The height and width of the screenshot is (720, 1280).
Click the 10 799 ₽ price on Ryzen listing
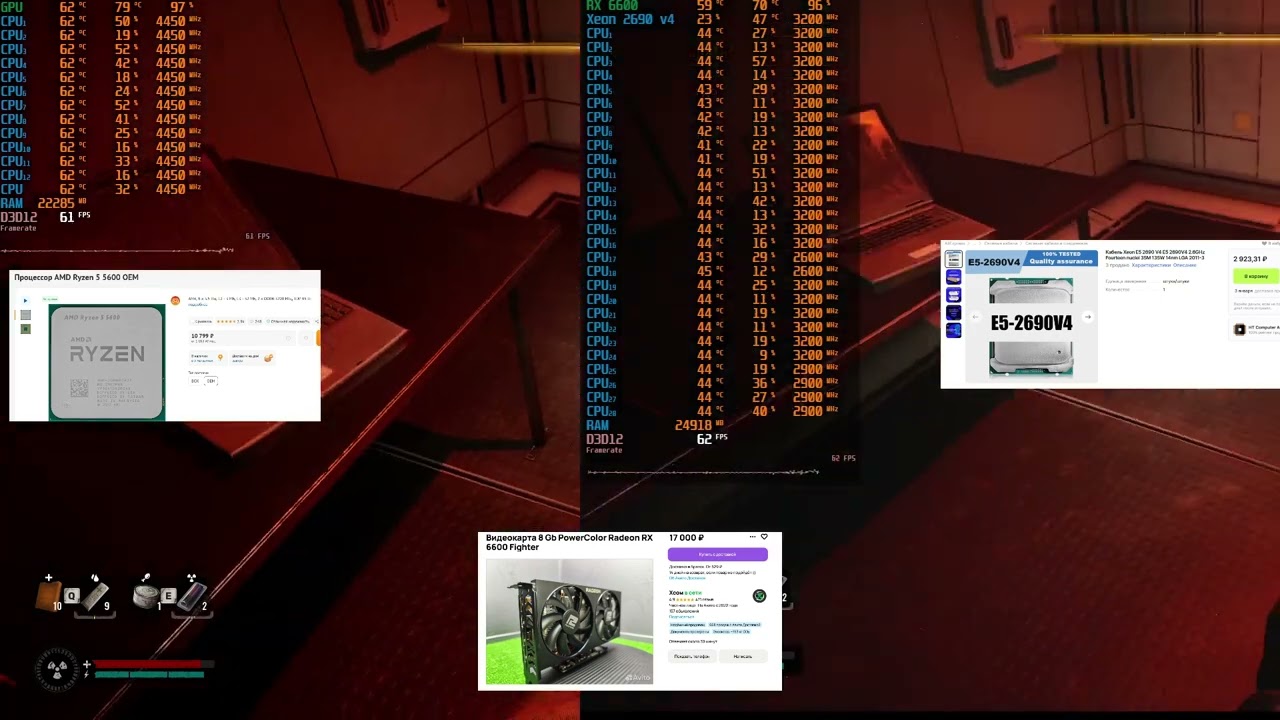coord(203,335)
